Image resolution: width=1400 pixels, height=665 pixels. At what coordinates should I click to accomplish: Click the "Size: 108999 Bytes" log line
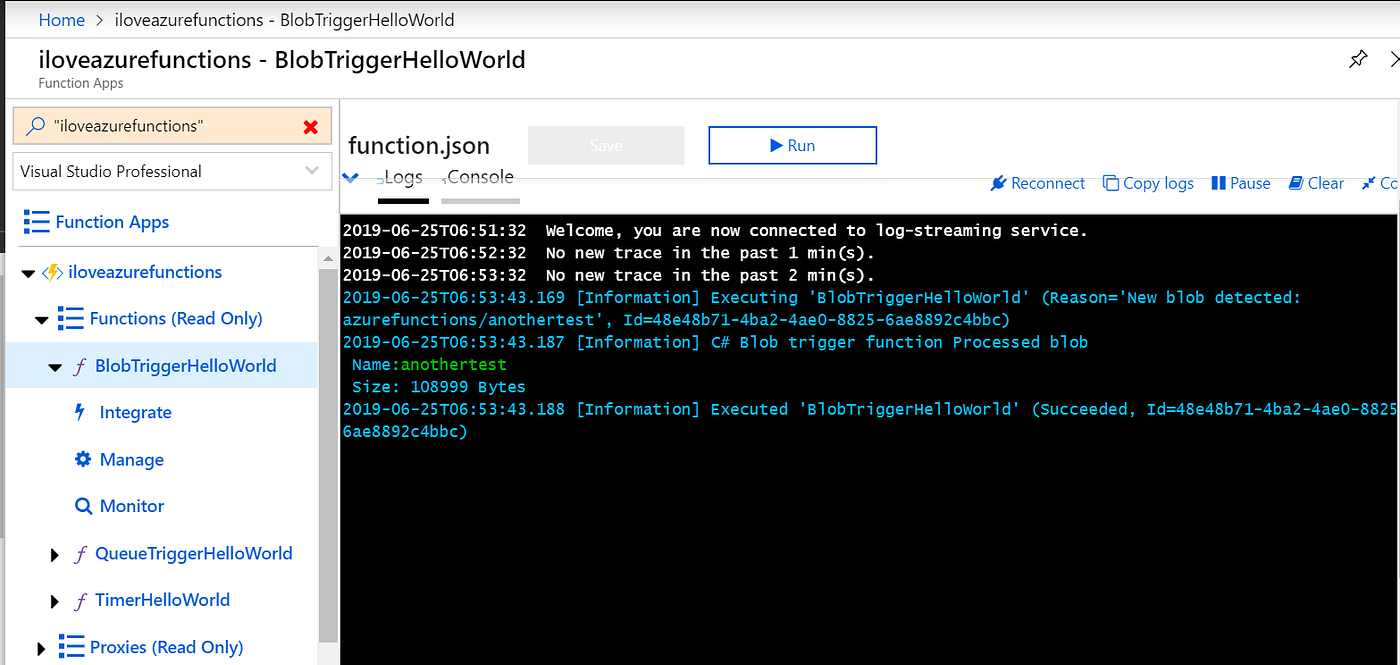[x=438, y=387]
